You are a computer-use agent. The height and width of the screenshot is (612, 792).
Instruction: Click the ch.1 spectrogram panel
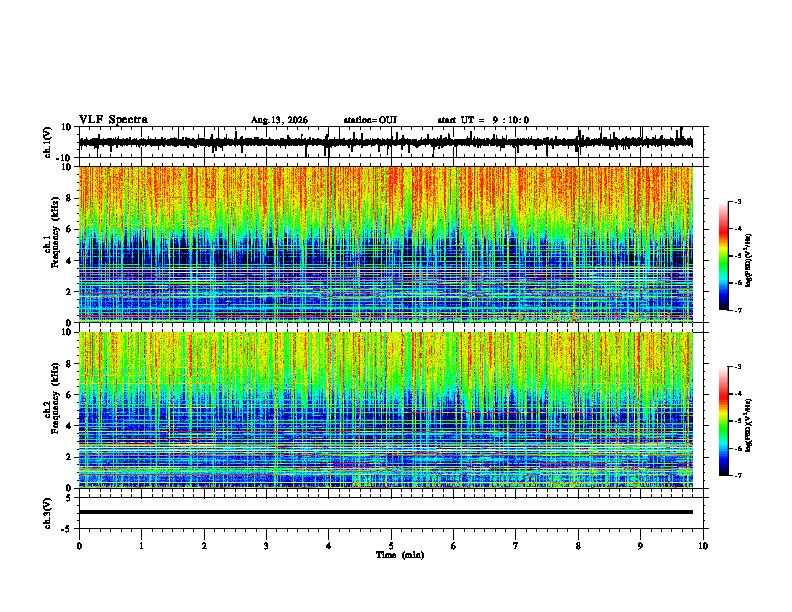click(386, 244)
